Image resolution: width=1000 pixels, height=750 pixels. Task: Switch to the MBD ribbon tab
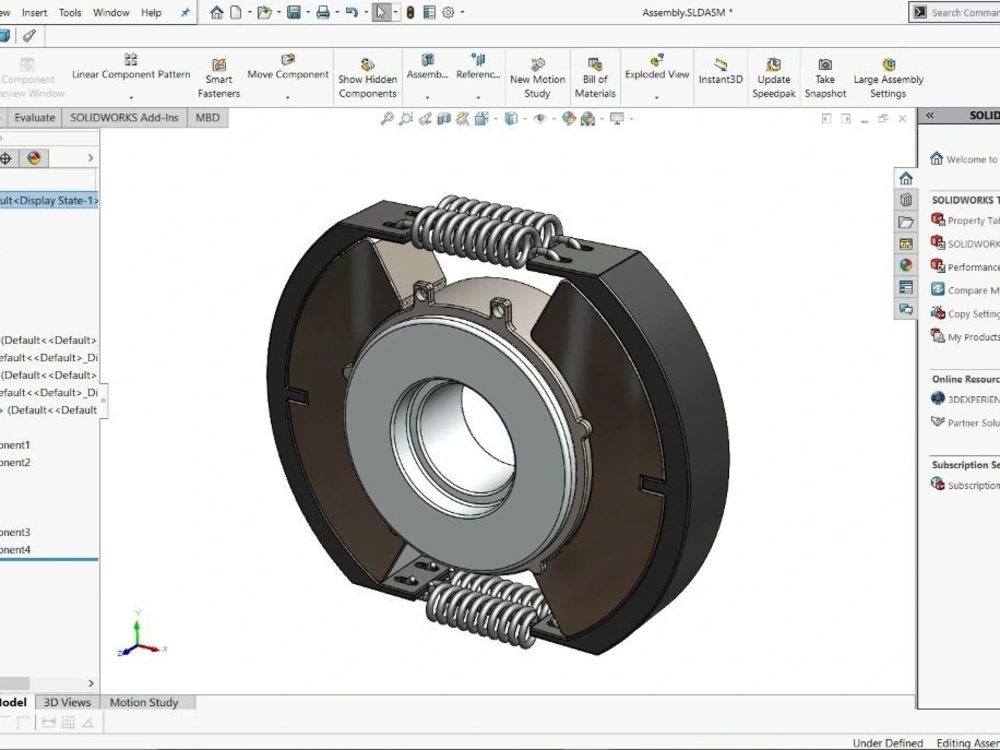click(x=207, y=117)
